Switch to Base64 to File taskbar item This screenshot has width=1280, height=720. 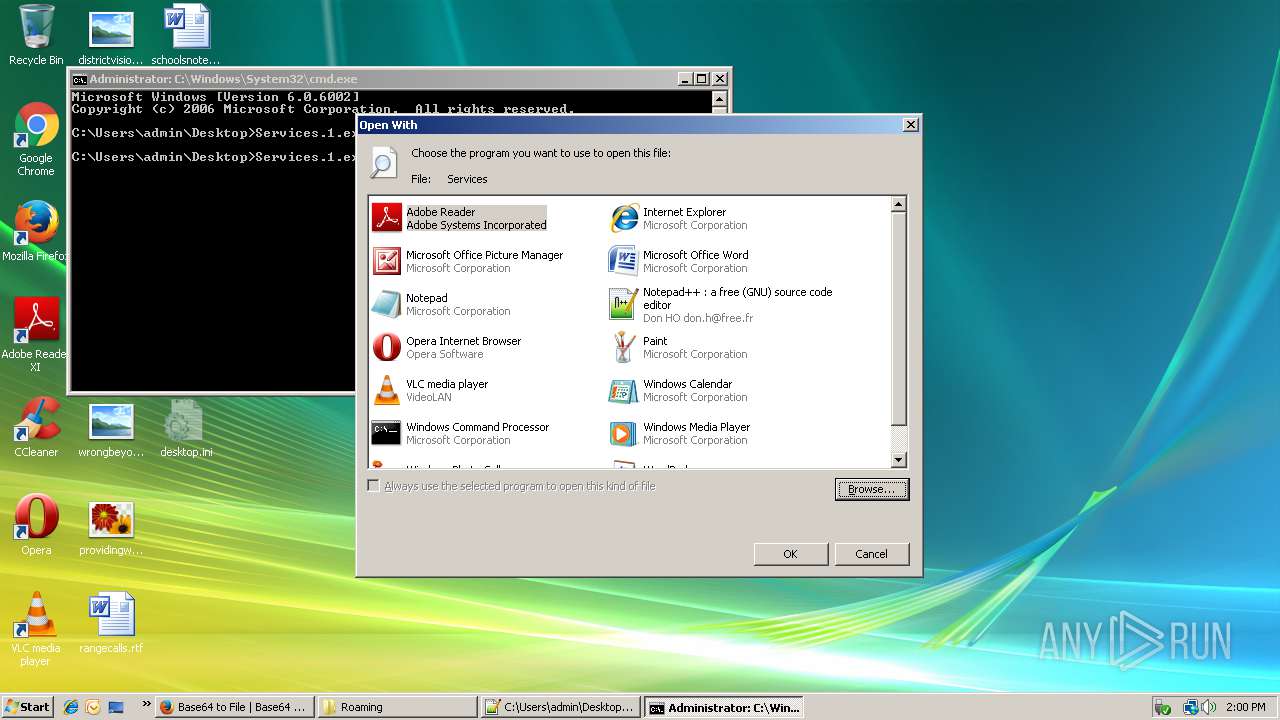236,707
